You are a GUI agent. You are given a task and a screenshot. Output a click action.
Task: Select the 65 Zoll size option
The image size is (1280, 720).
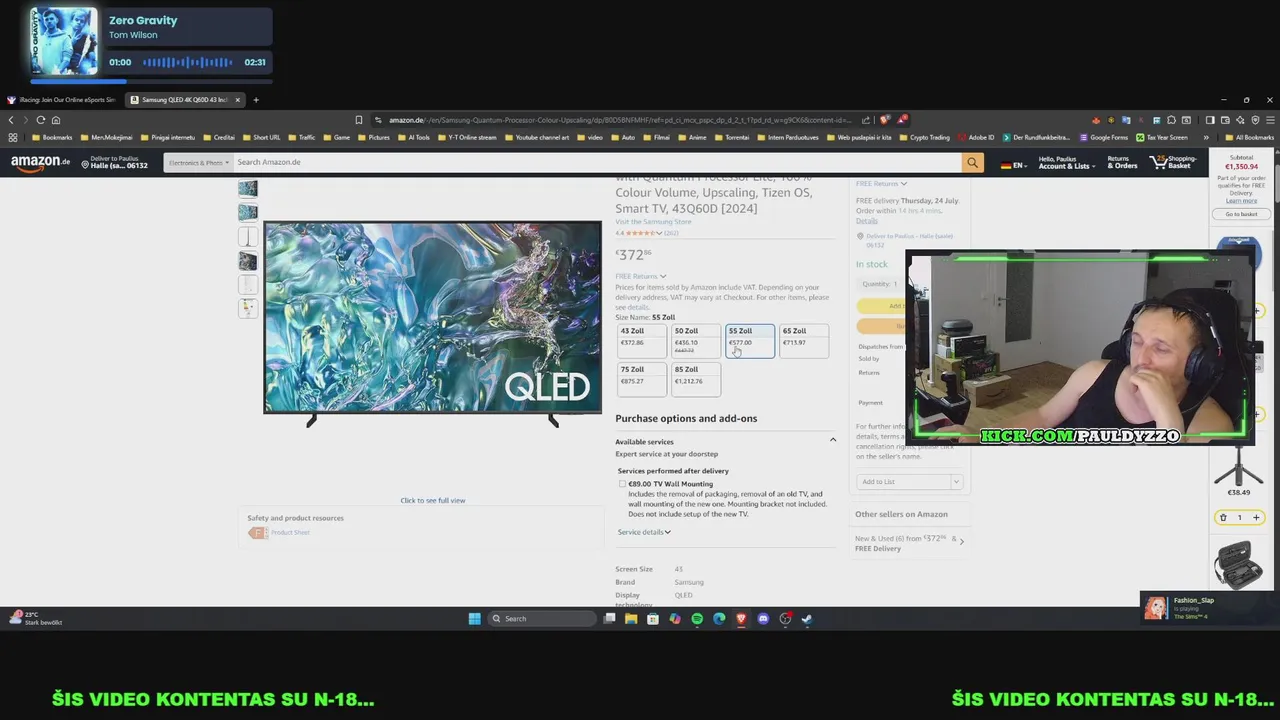tap(803, 340)
